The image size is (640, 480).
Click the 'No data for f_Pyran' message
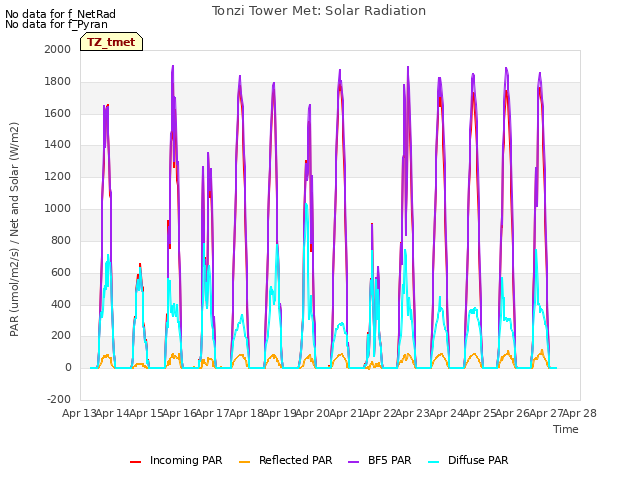pos(56,24)
